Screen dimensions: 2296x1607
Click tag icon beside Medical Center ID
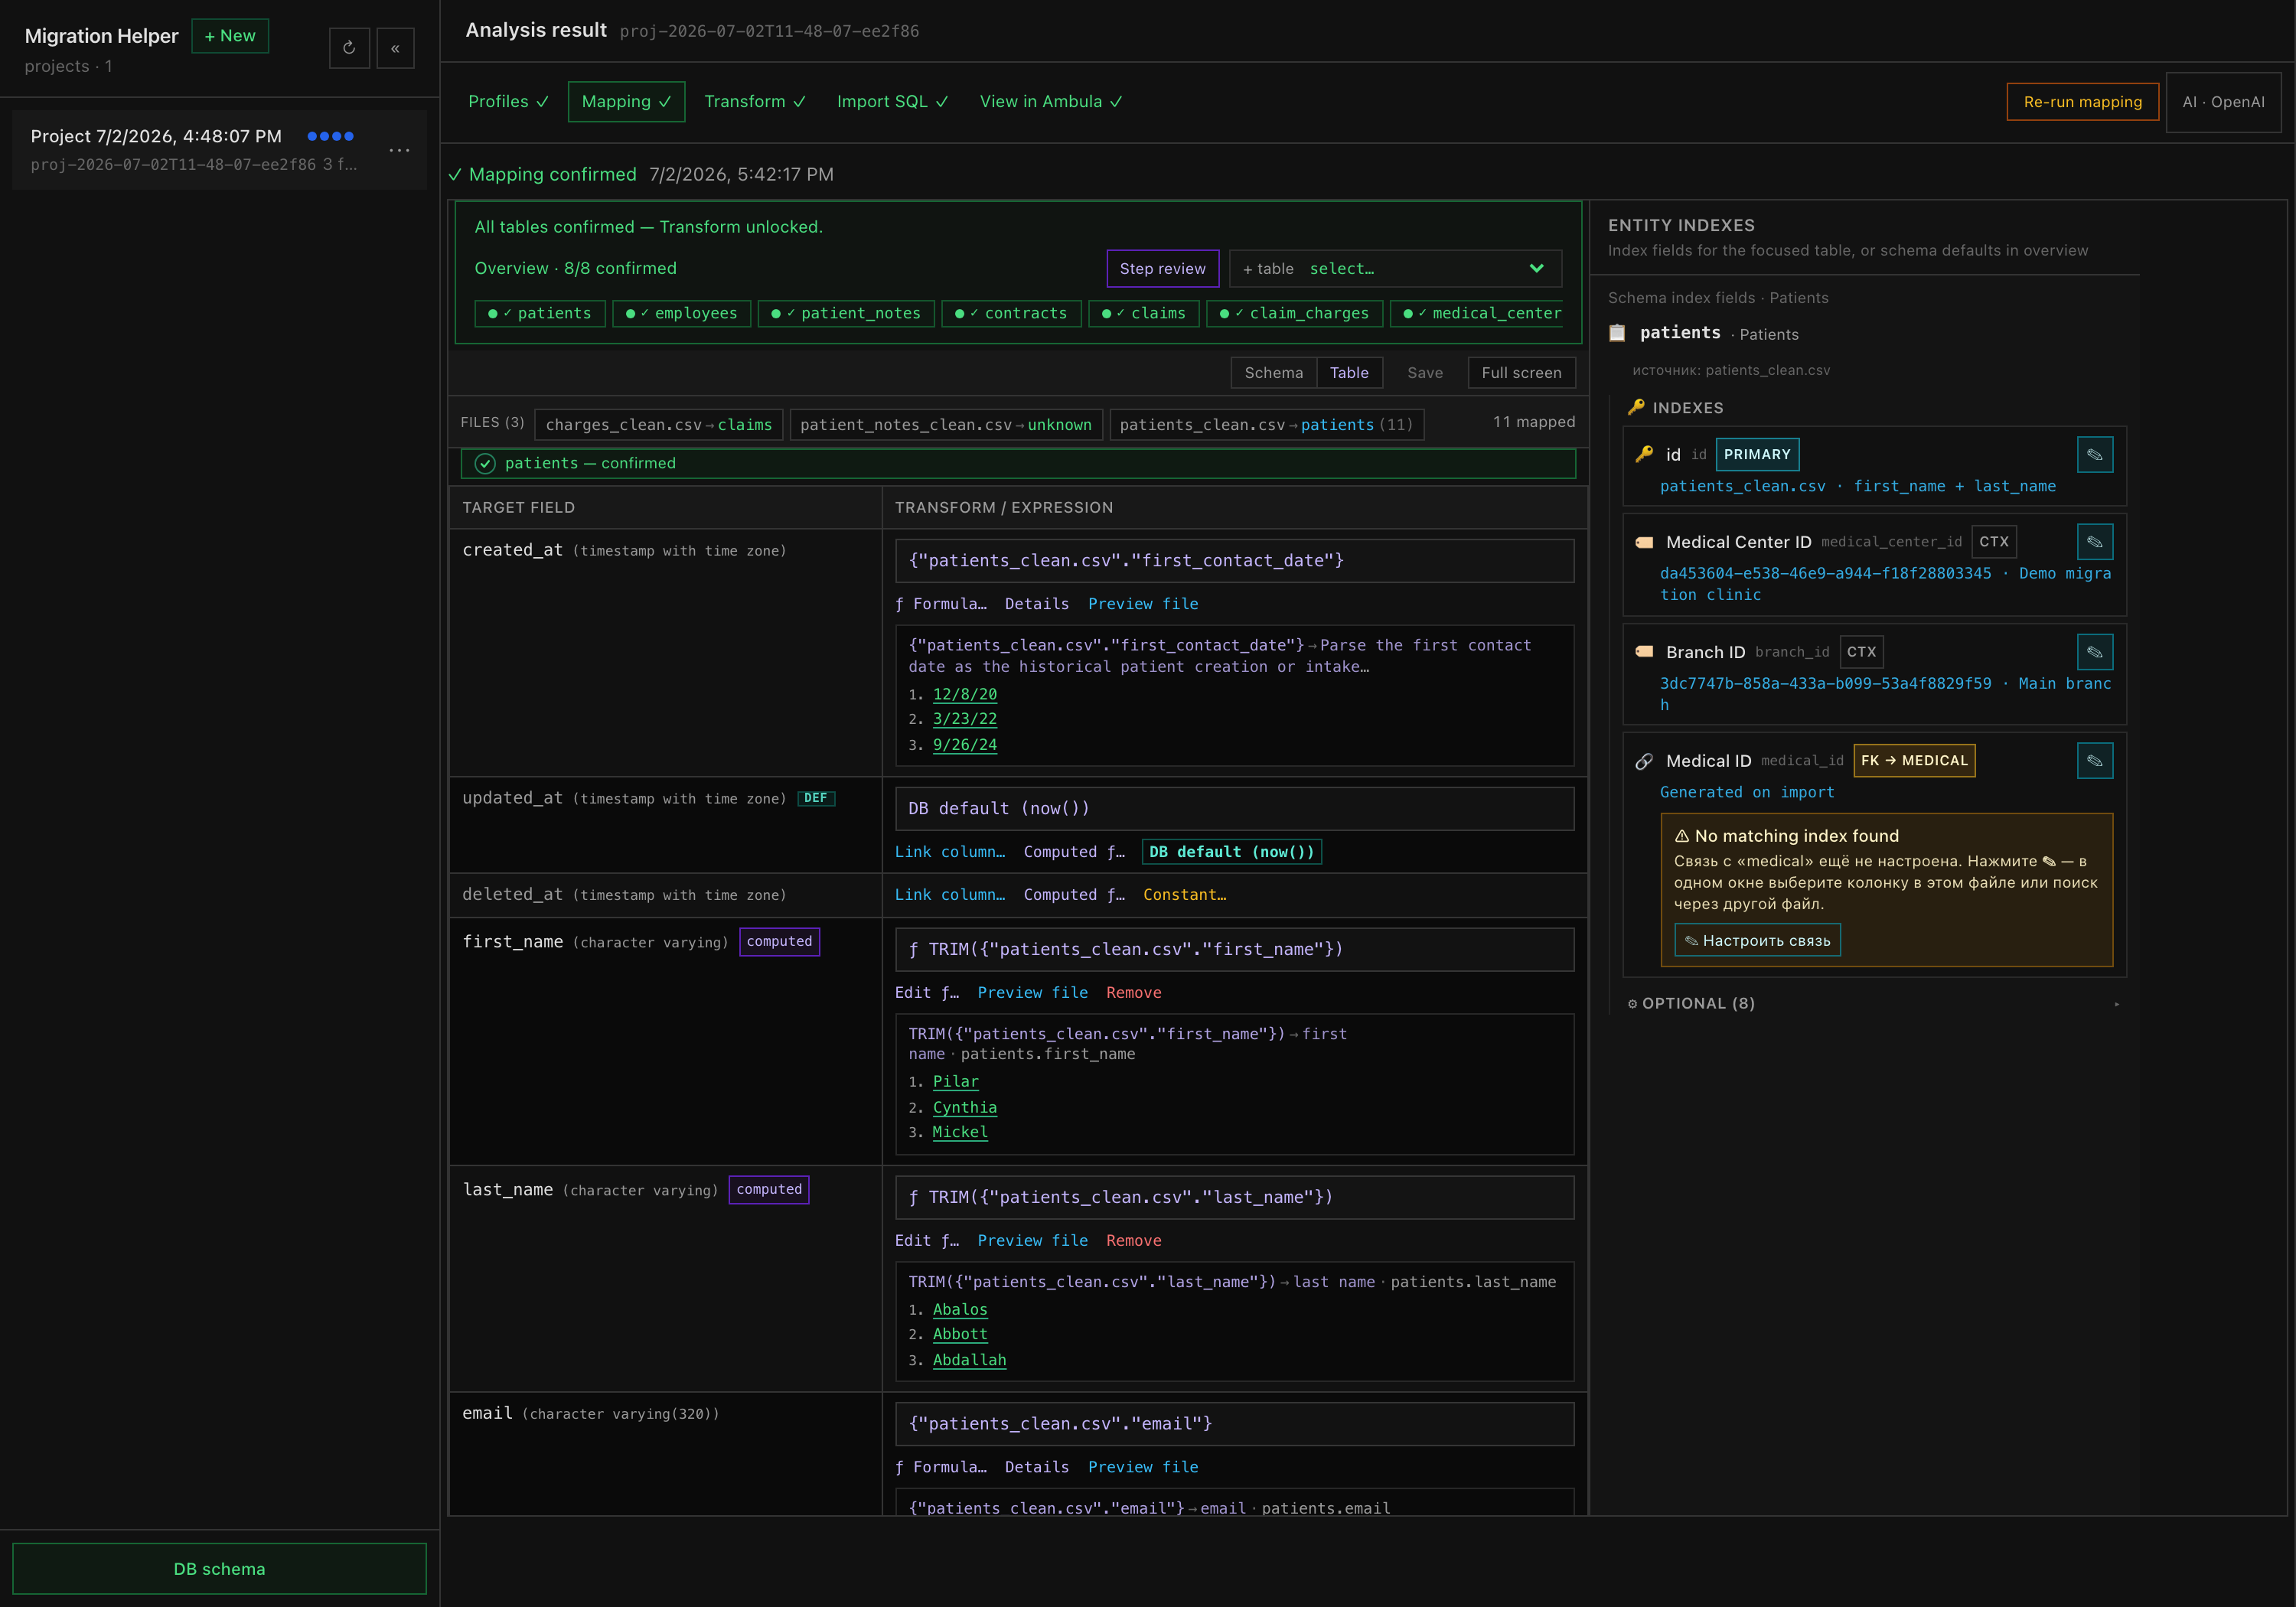coord(1644,542)
